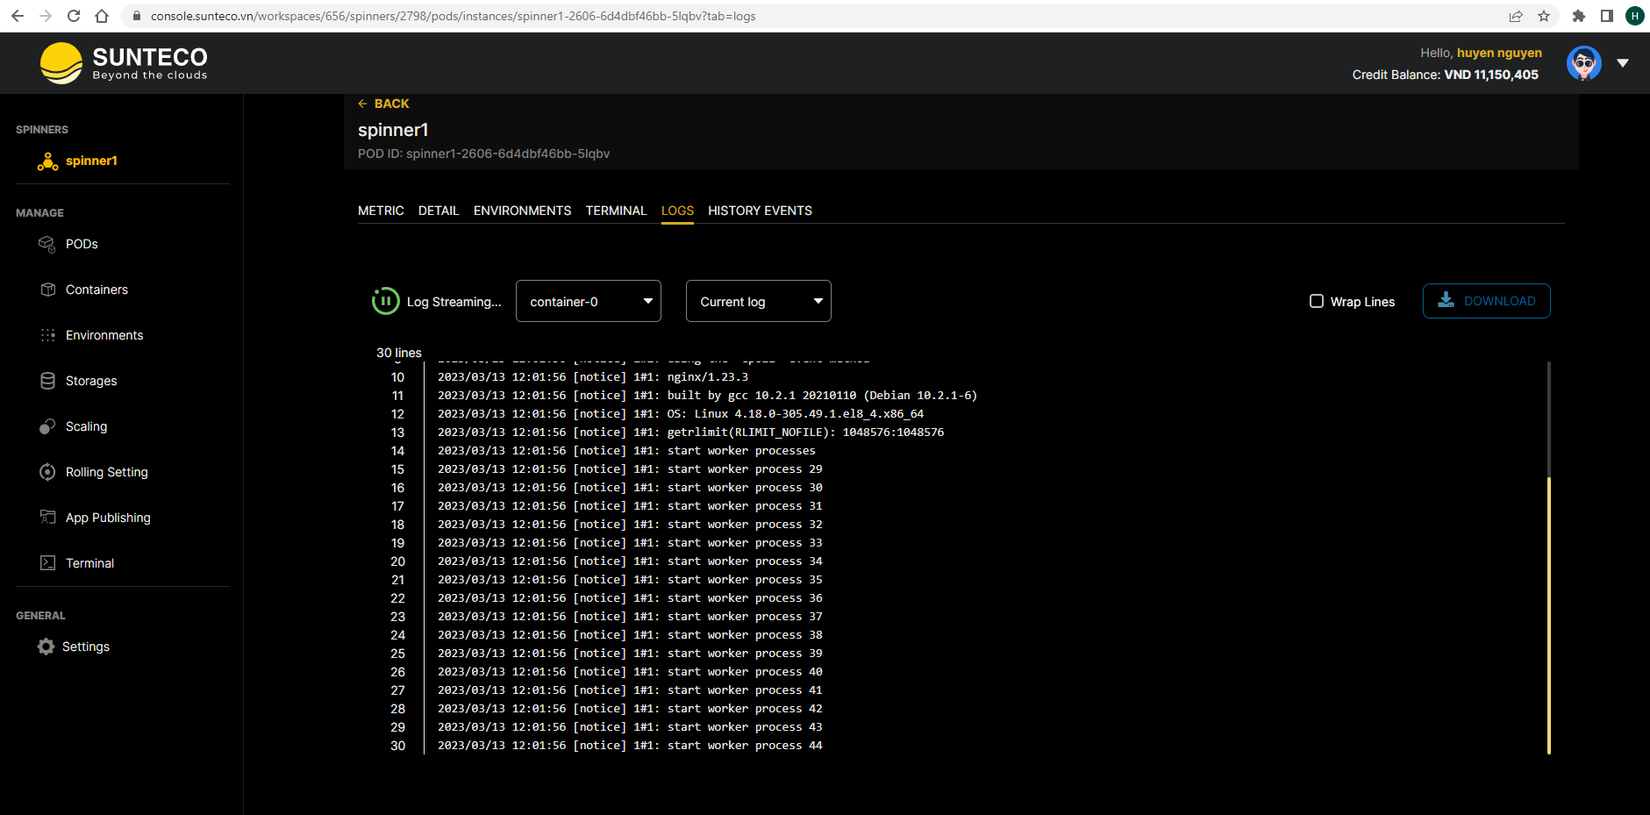Click log line 11 'built by gcc 10.2.1'
Image resolution: width=1650 pixels, height=815 pixels.
coord(707,395)
